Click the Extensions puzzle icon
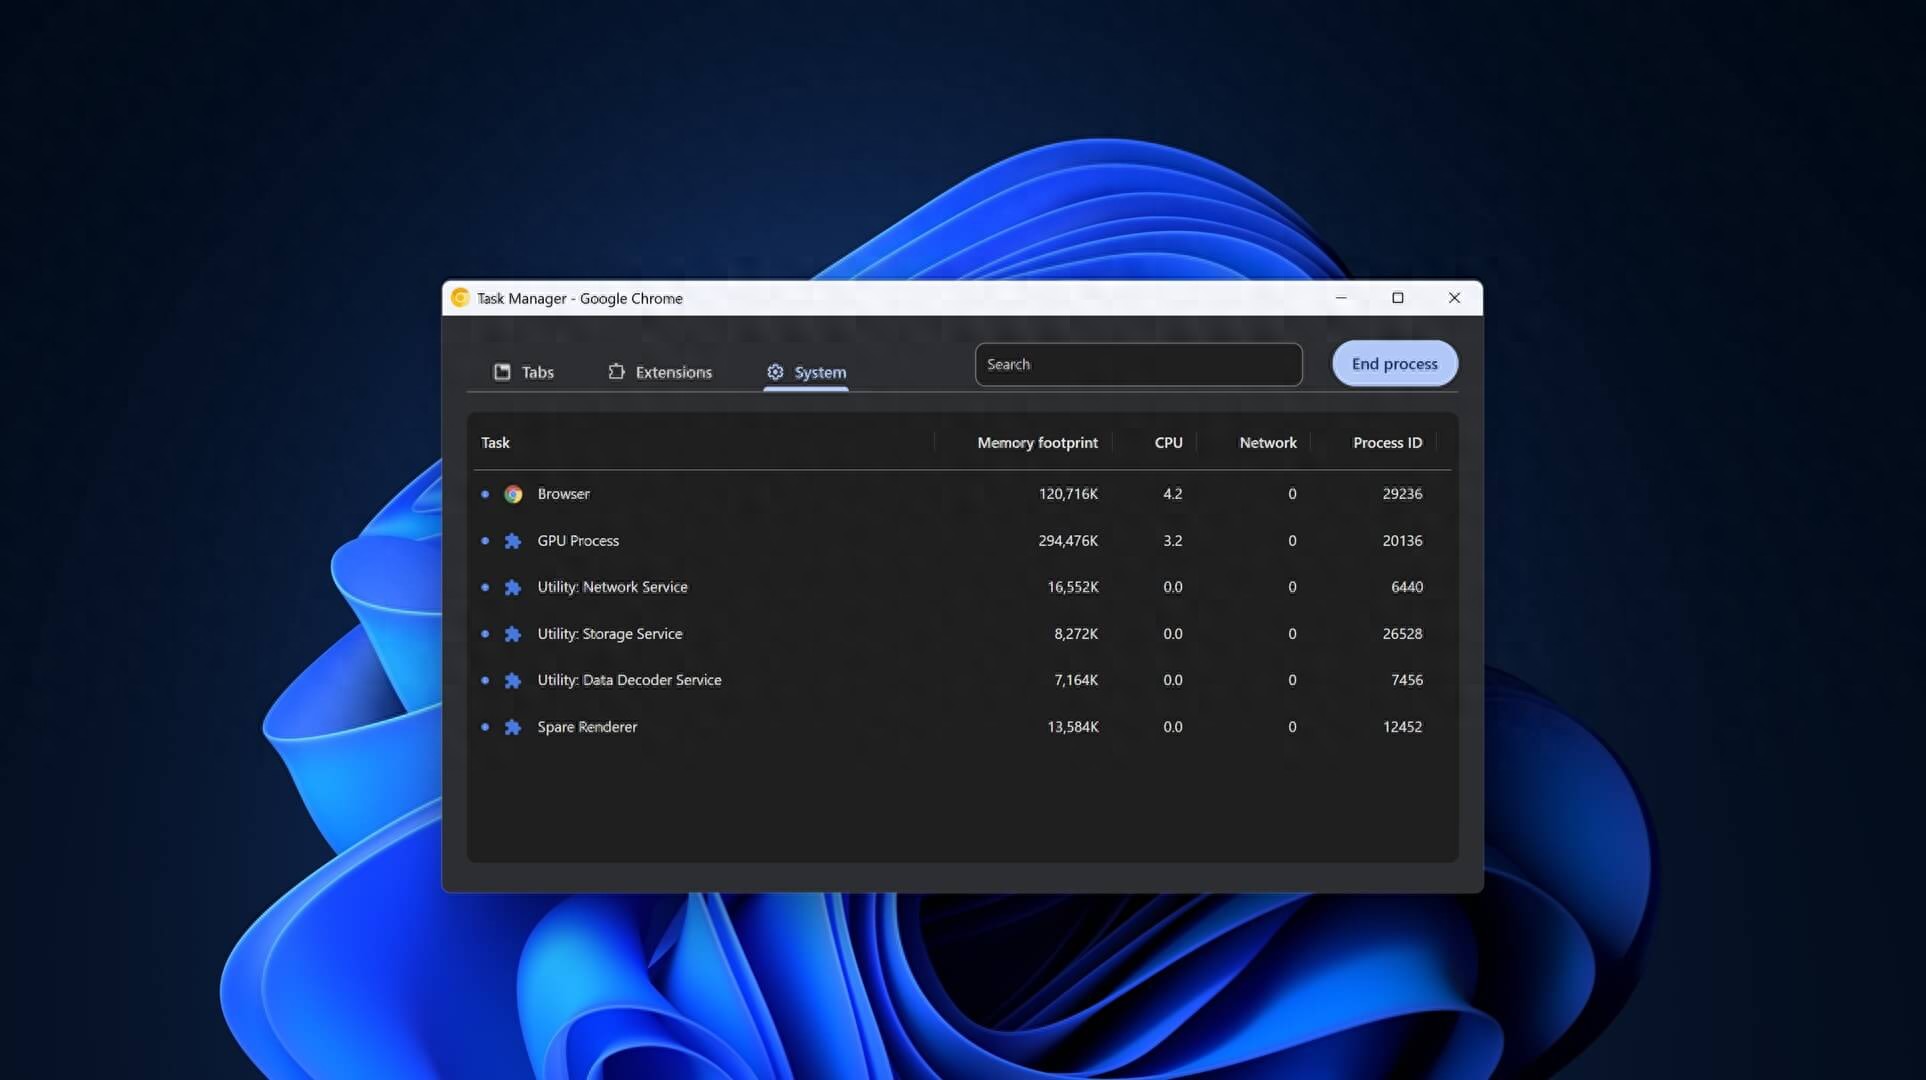1926x1080 pixels. click(x=616, y=372)
